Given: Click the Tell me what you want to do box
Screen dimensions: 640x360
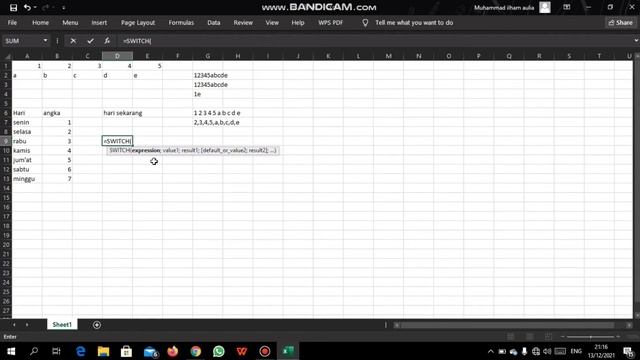Looking at the screenshot, I should 414,22.
